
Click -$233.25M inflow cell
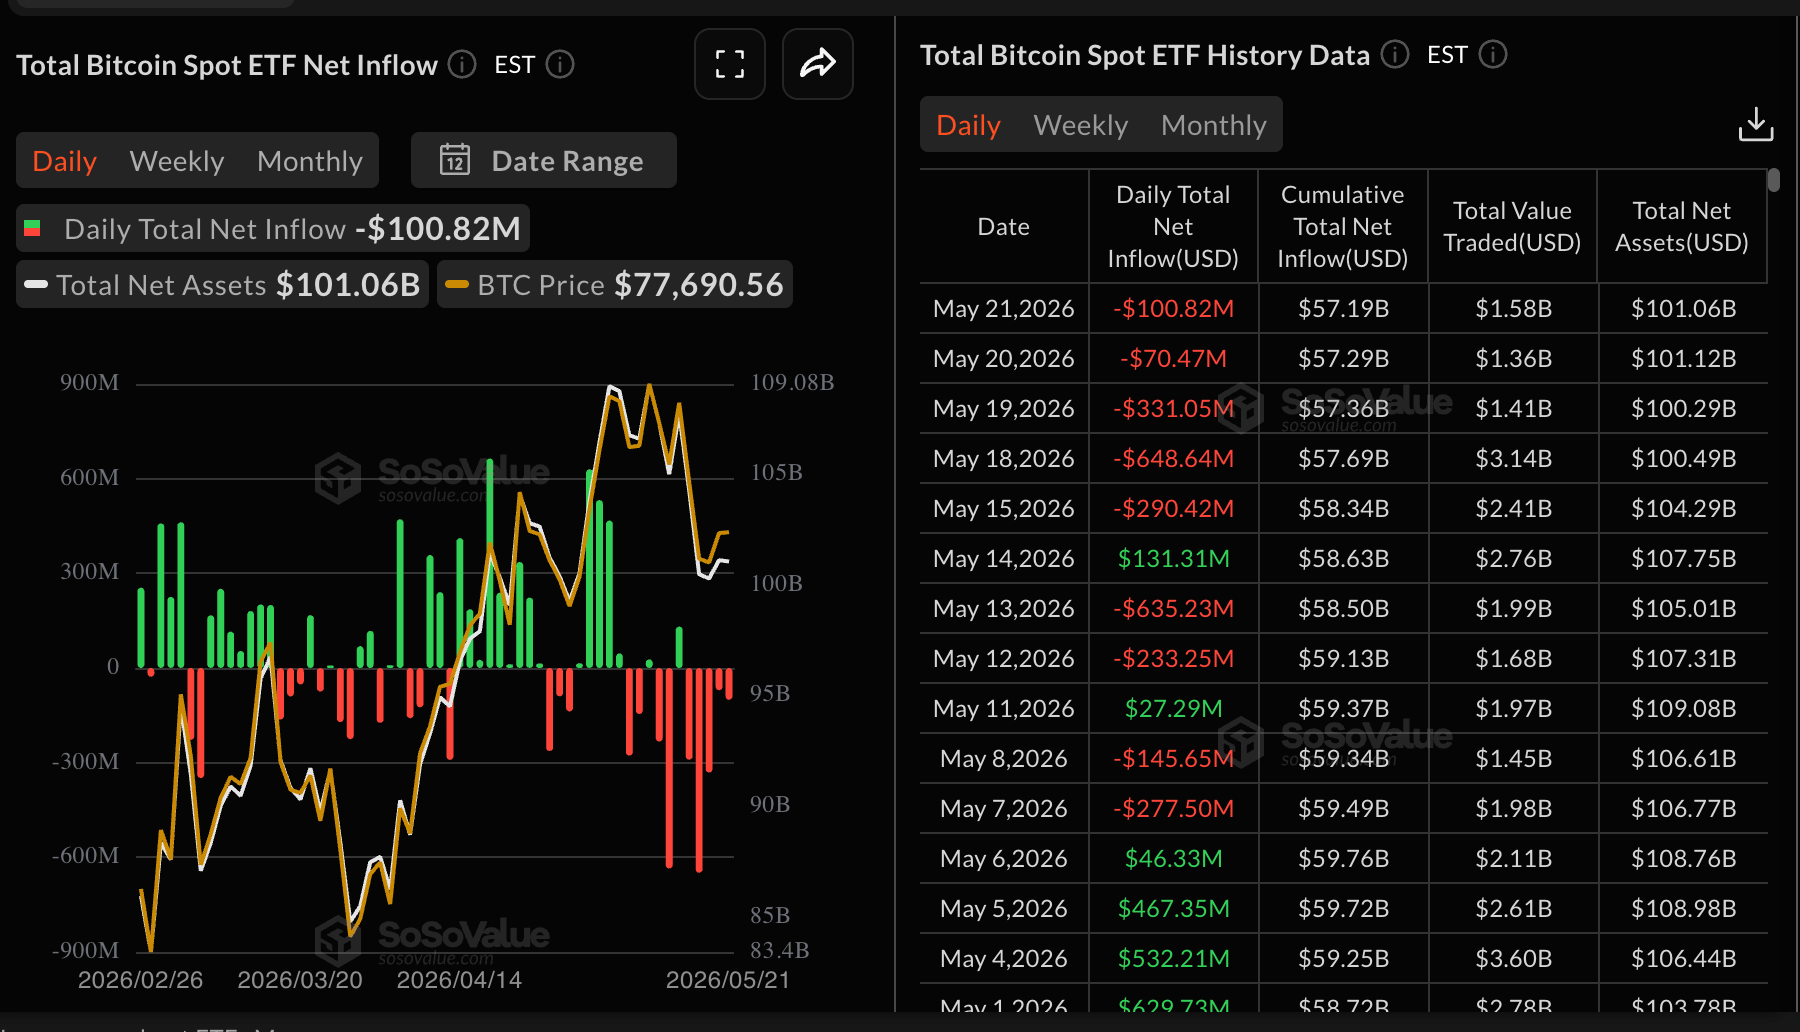tap(1173, 659)
